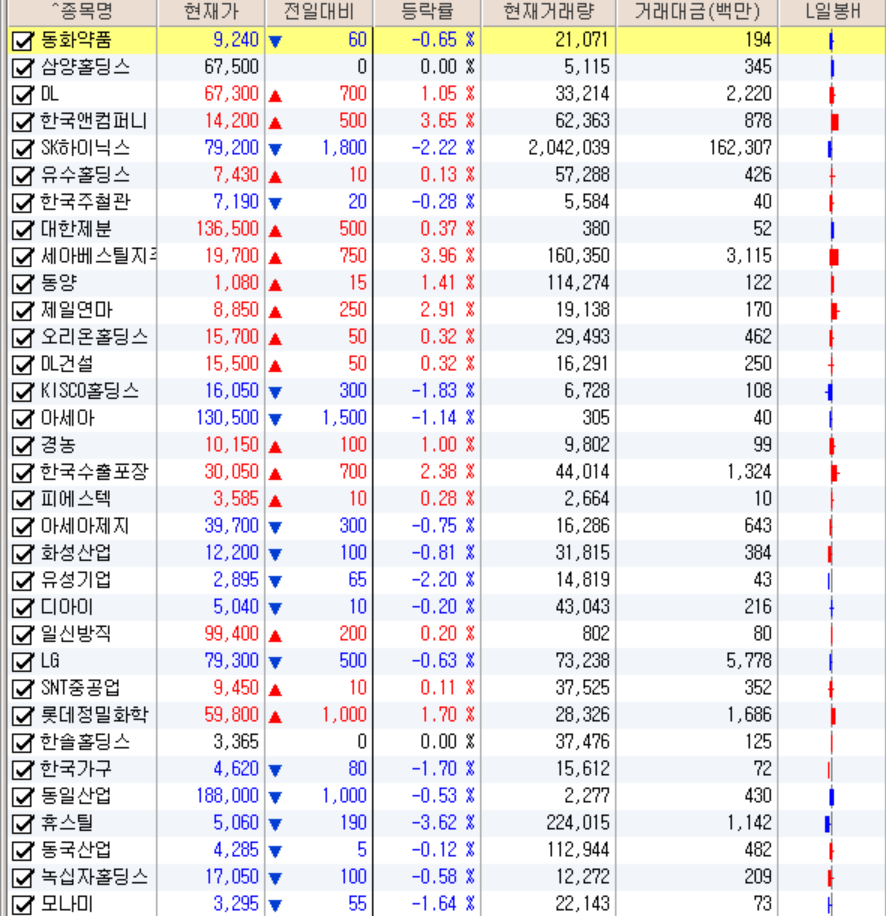Viewport: 886px width, 916px height.
Task: Sort by 종목명 column header
Action: click(82, 12)
